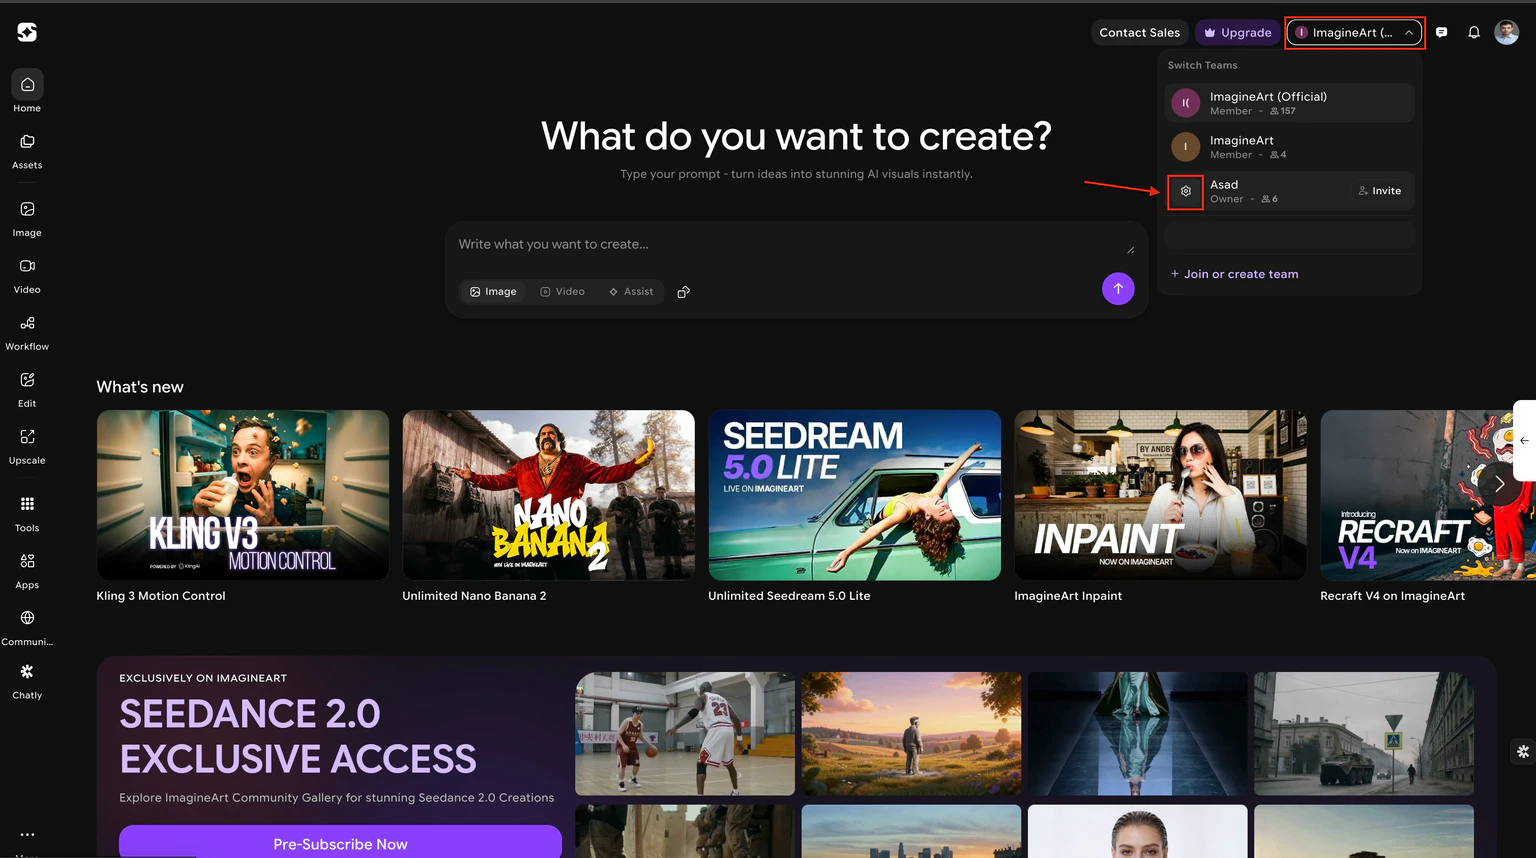
Task: Open notifications bell
Action: point(1474,32)
